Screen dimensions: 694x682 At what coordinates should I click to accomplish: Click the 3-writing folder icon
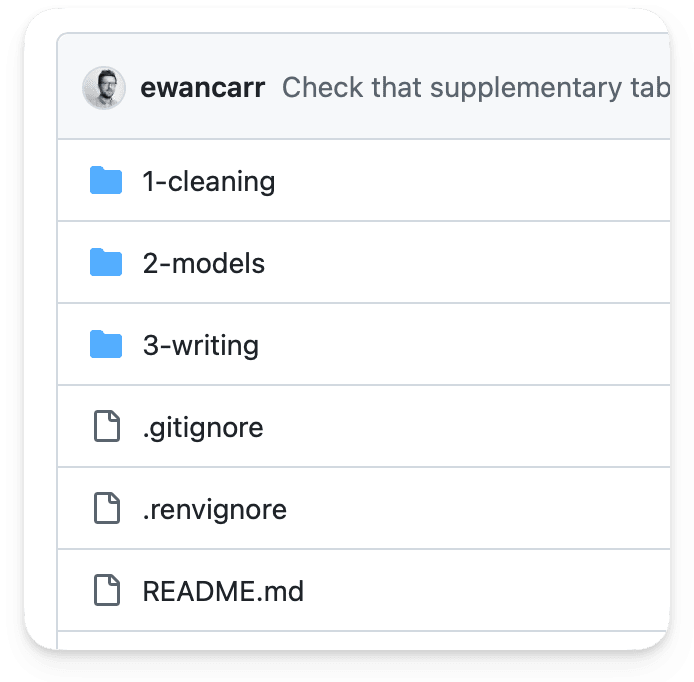[105, 345]
